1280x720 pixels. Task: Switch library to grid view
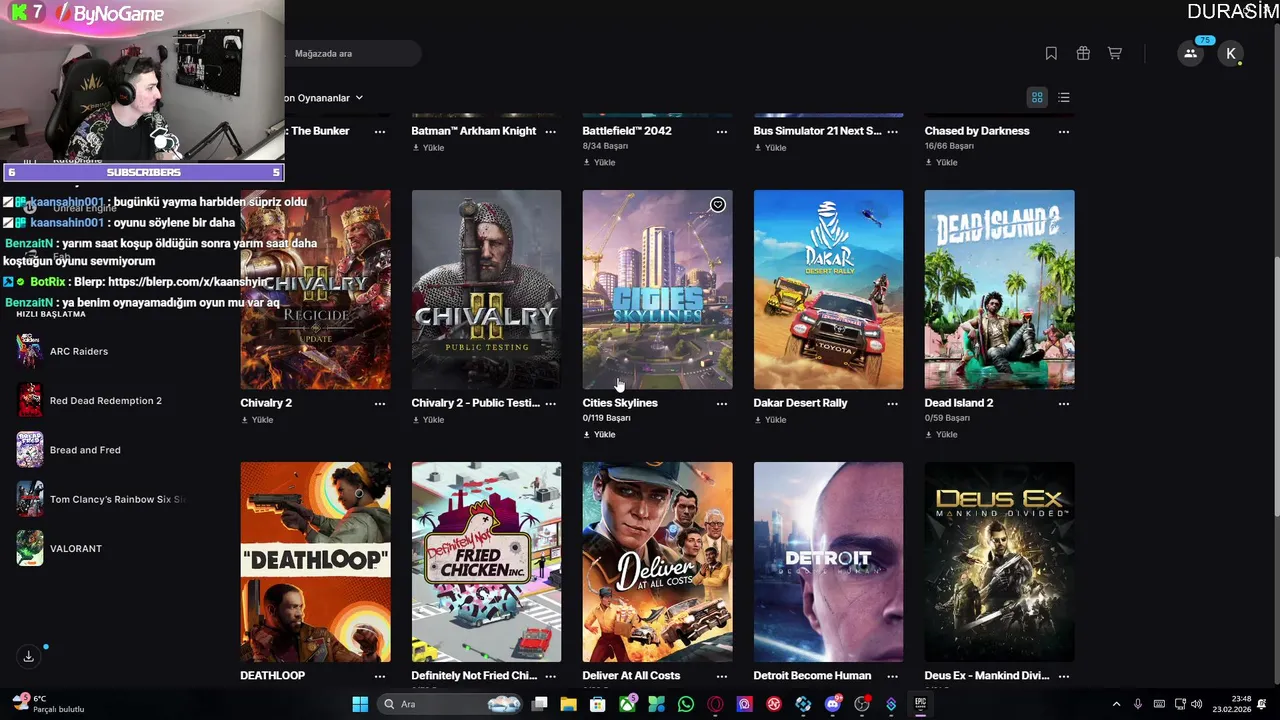click(x=1037, y=97)
